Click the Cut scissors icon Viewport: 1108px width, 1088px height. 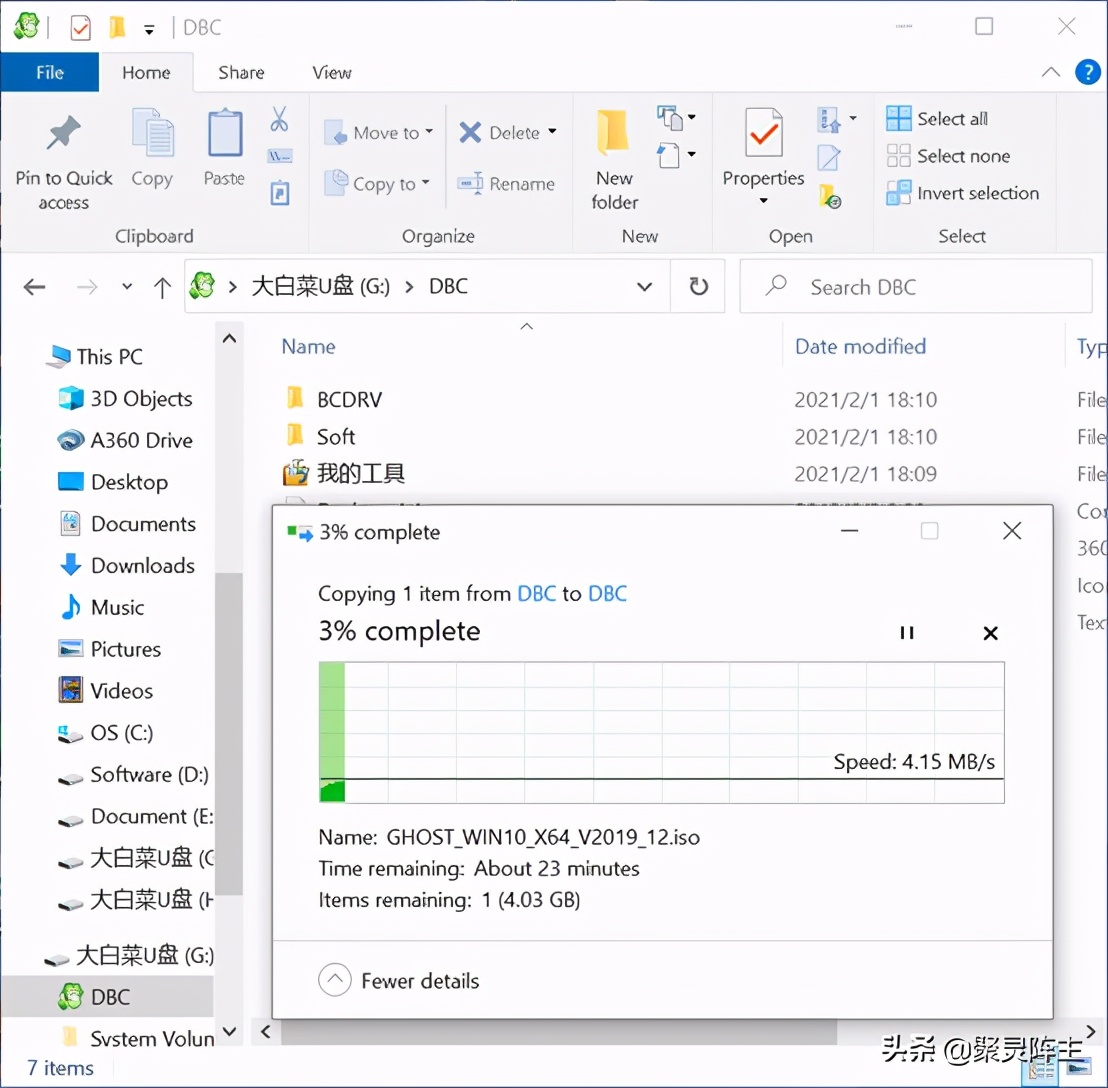pyautogui.click(x=279, y=119)
